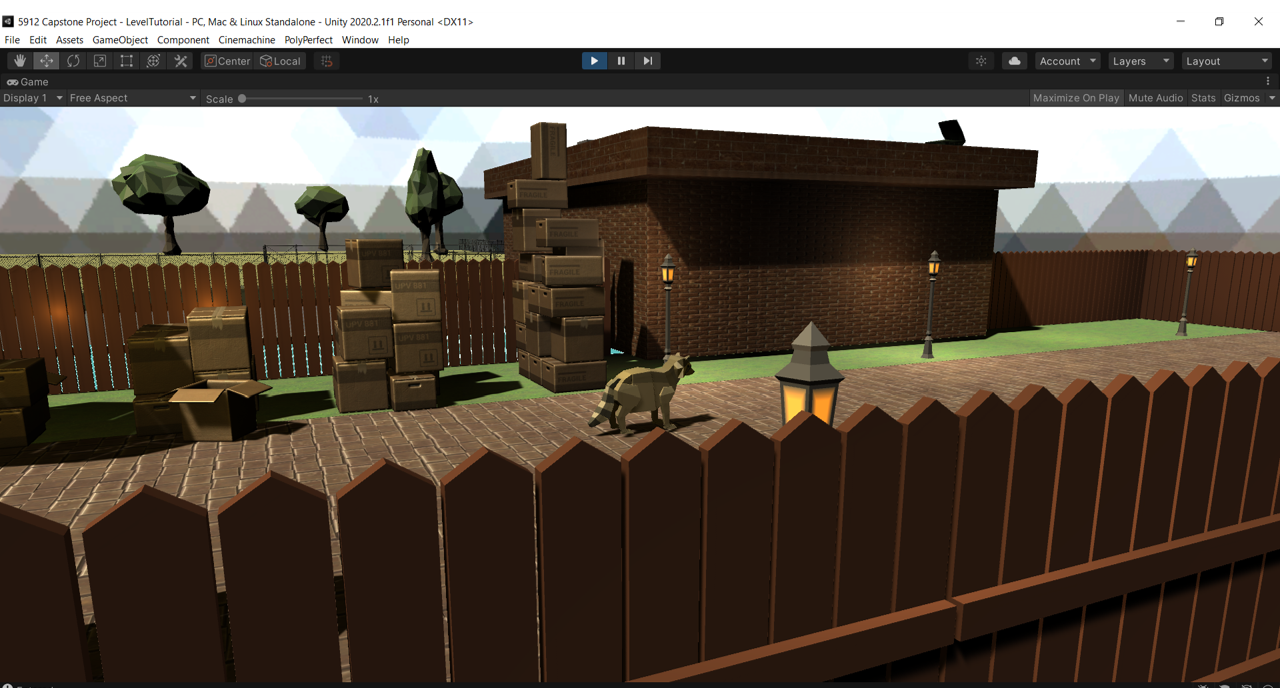Select the Hand tool
Screen dimensions: 1280x688
pos(20,61)
